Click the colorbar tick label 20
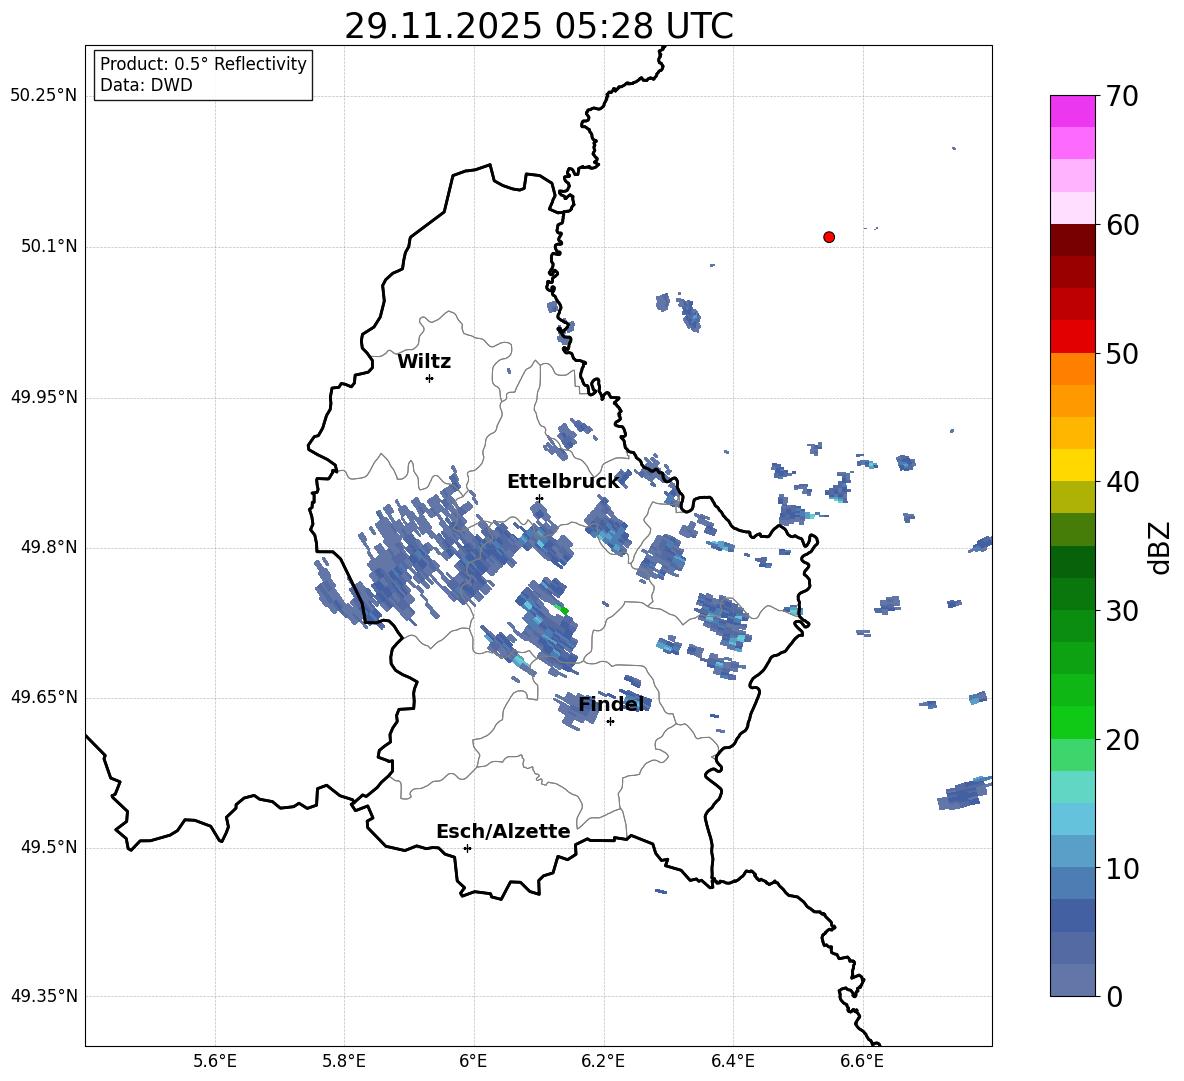Image resolution: width=1184 pixels, height=1081 pixels. point(1121,740)
